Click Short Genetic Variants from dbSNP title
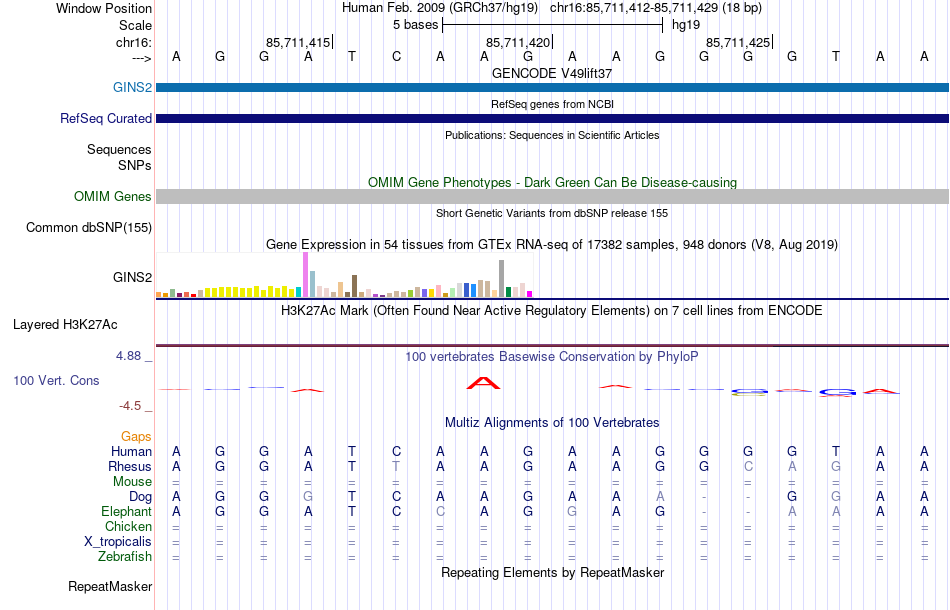 [552, 213]
